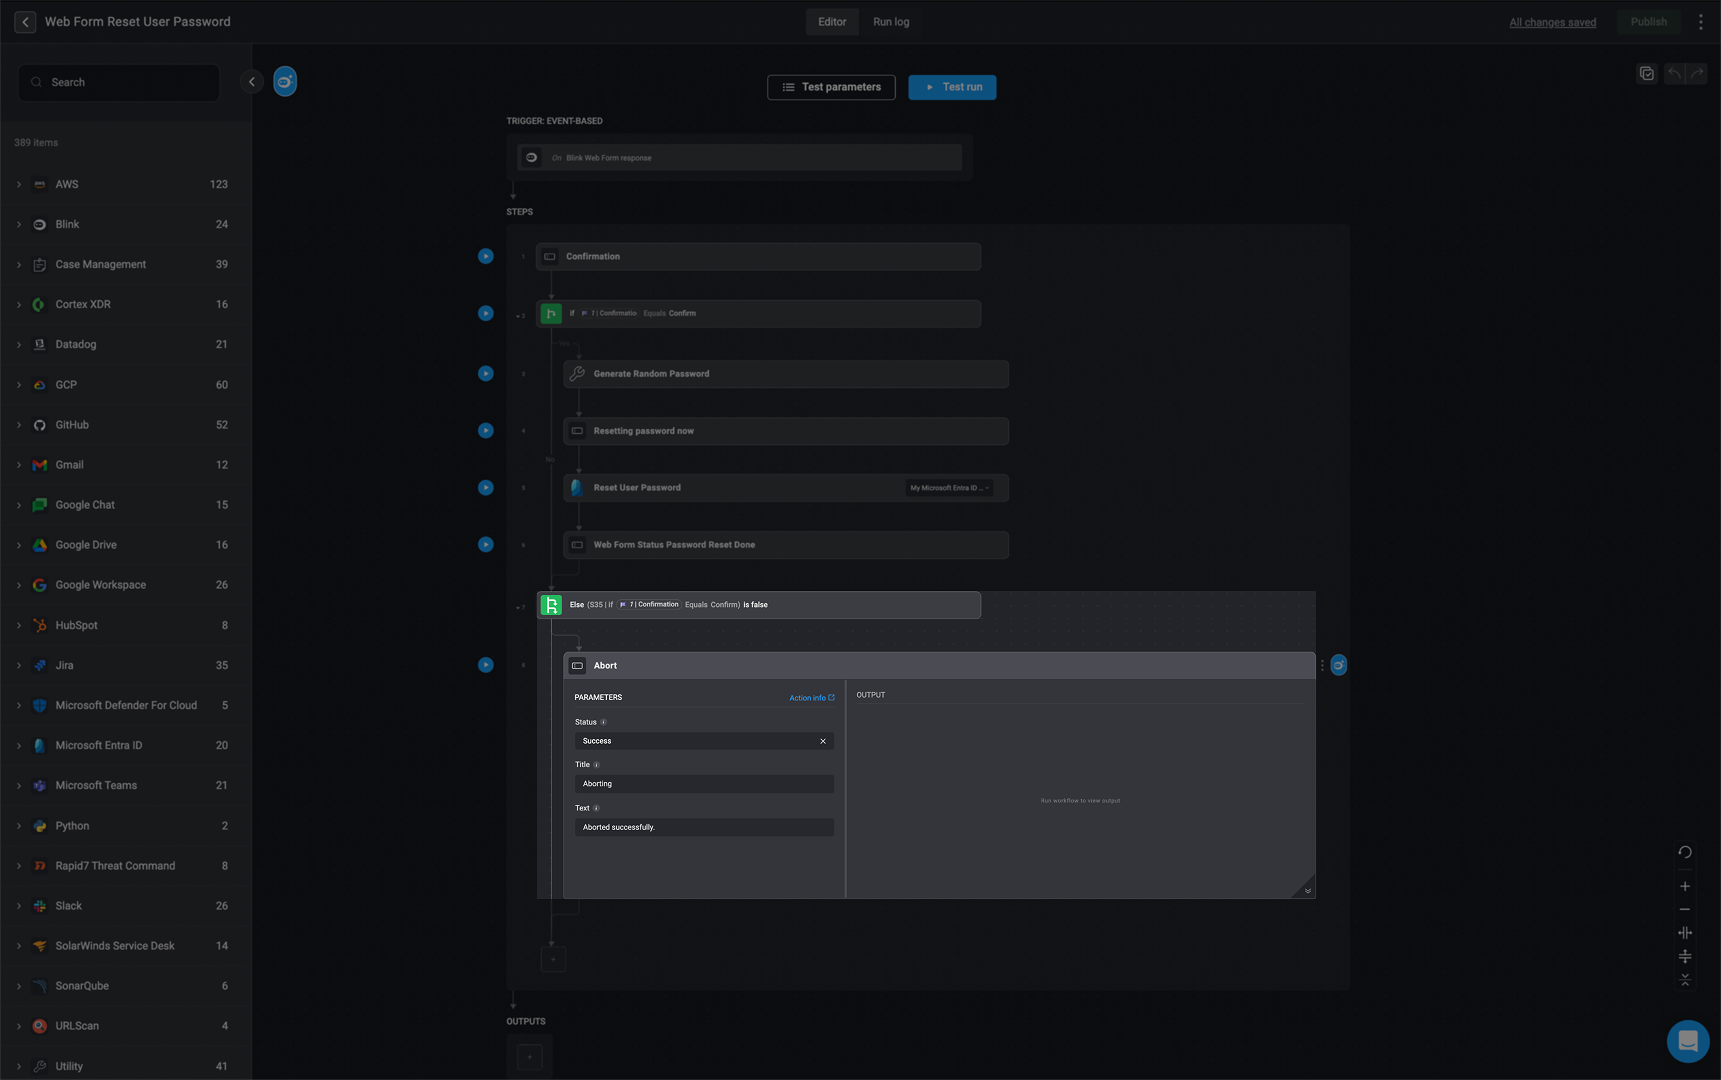
Task: Expand the Microsoft Entra ID category
Action: click(19, 746)
